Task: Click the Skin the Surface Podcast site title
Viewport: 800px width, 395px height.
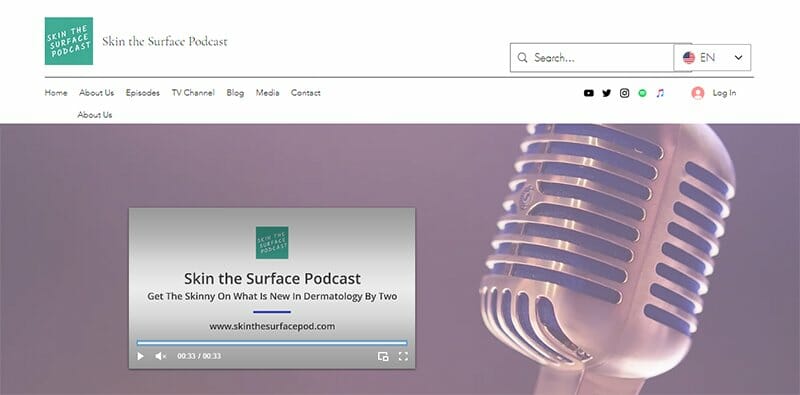Action: (x=165, y=41)
